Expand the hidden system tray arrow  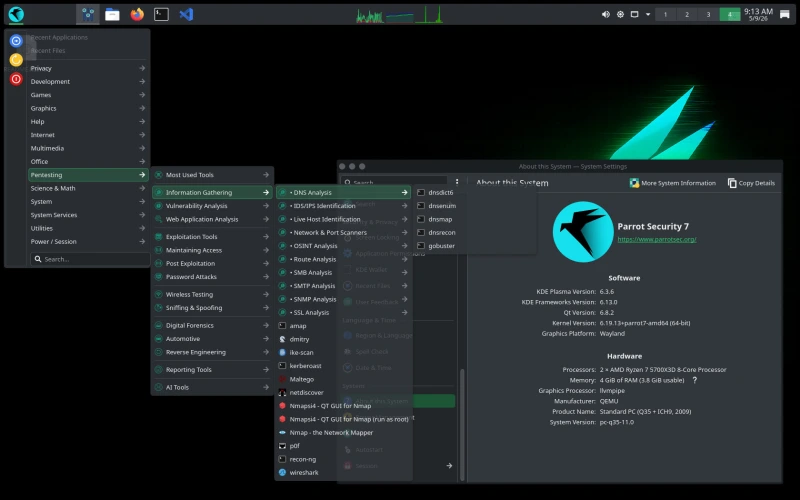648,14
